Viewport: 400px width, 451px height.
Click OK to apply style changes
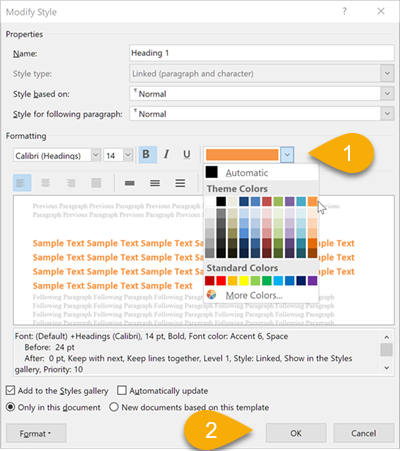[296, 433]
